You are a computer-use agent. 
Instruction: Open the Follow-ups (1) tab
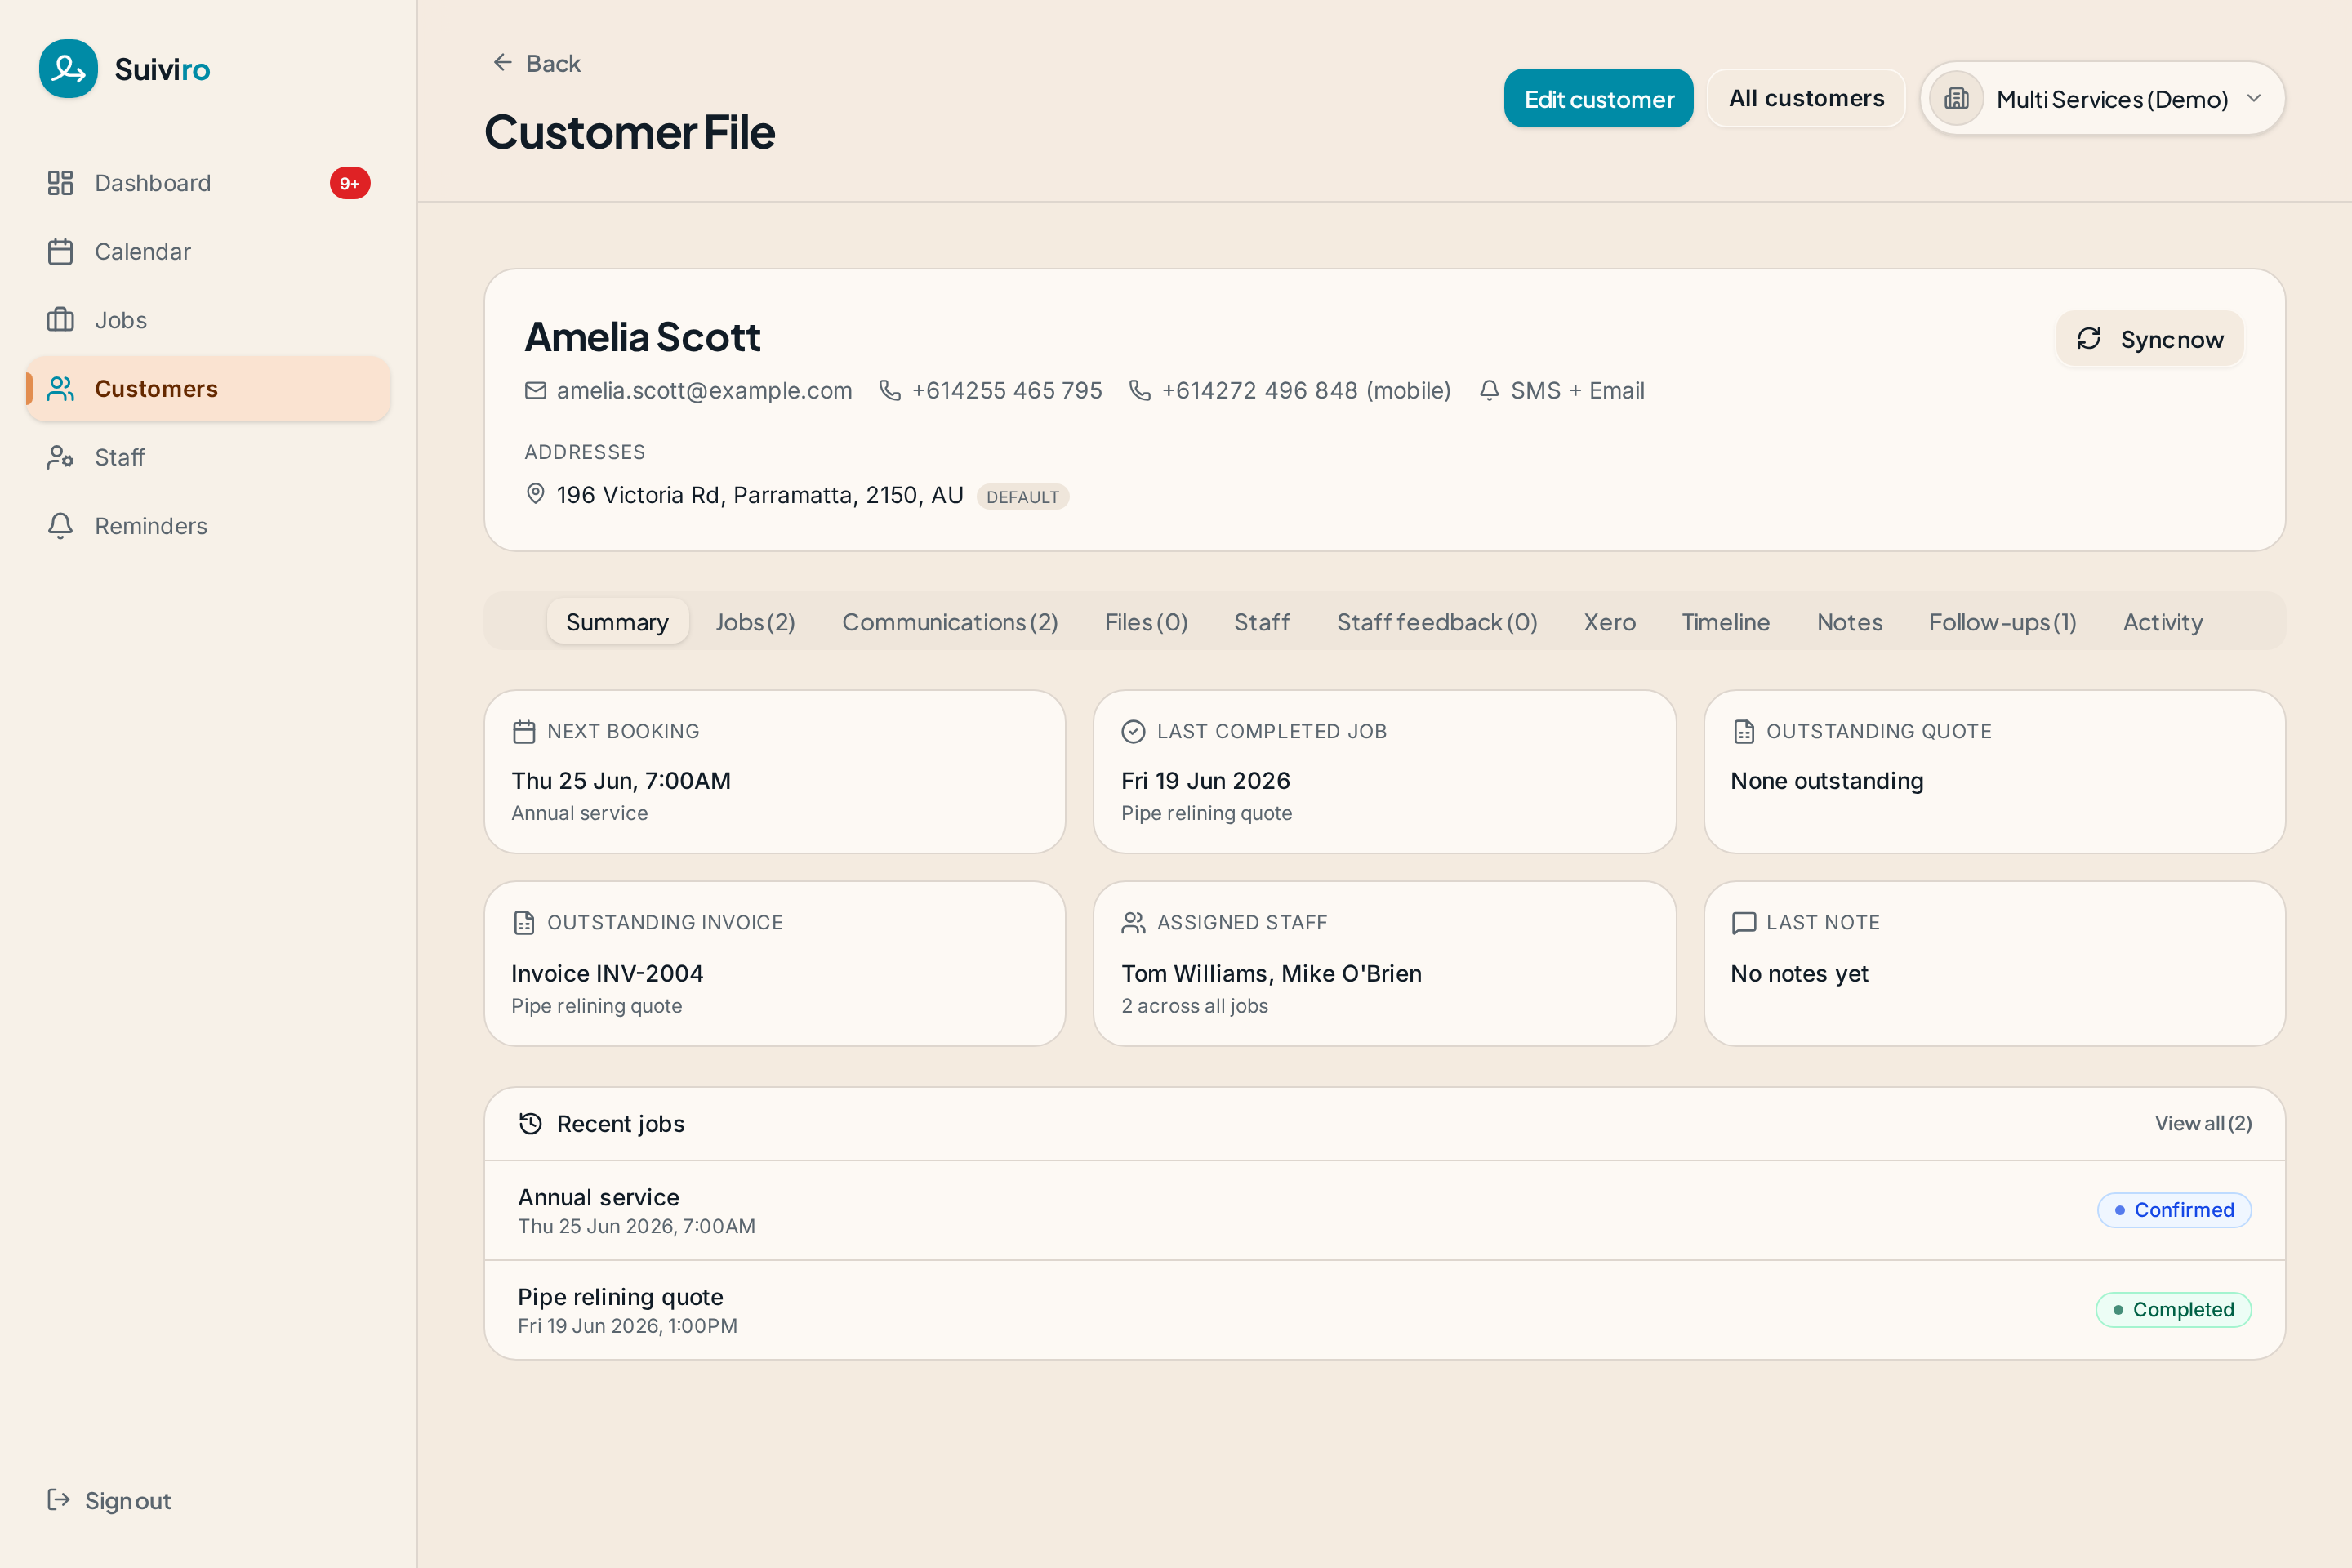coord(2003,622)
